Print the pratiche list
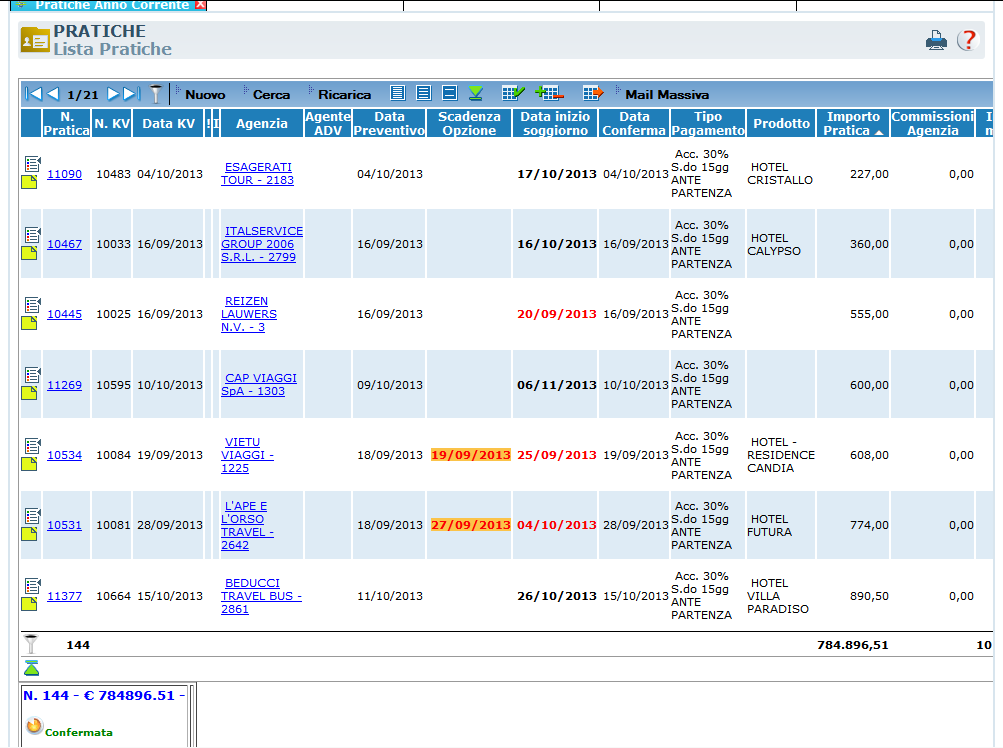The image size is (1003, 748). (x=936, y=40)
